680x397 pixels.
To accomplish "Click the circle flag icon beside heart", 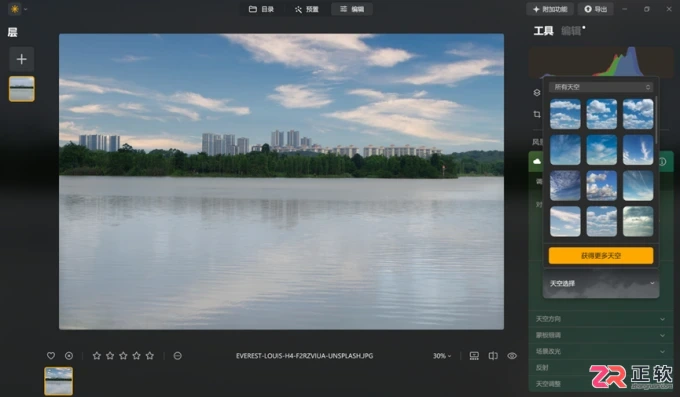I will [x=69, y=356].
